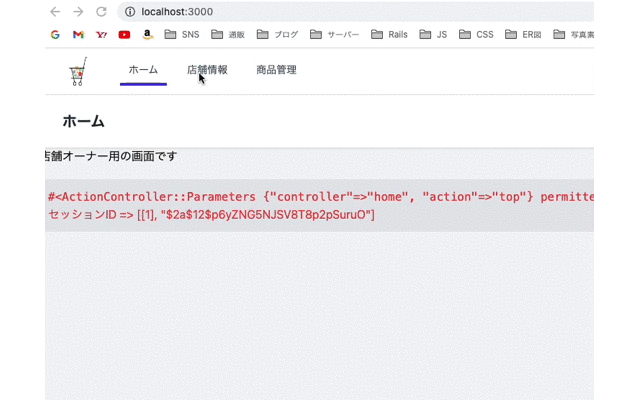Expand the SNS bookmark folder
Viewport: 640px width, 400px height.
pos(182,34)
